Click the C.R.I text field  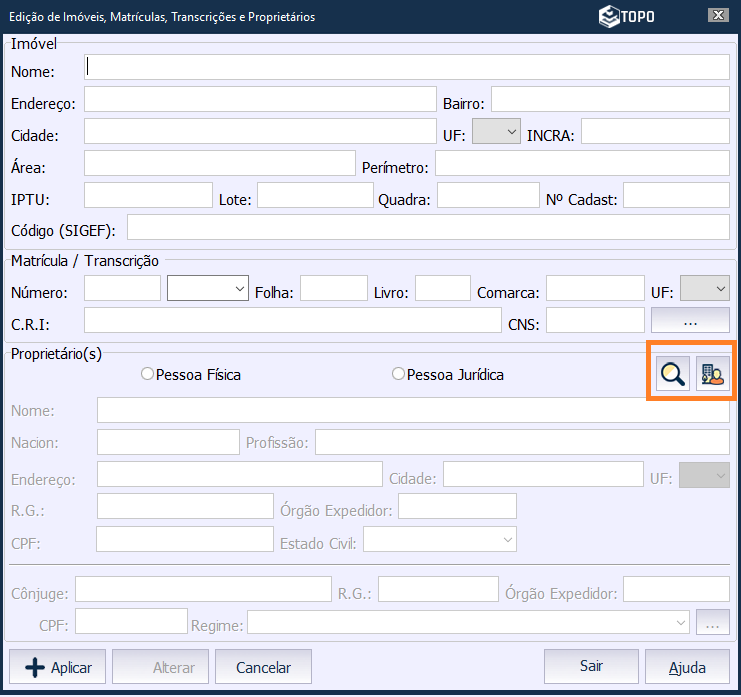(x=292, y=320)
